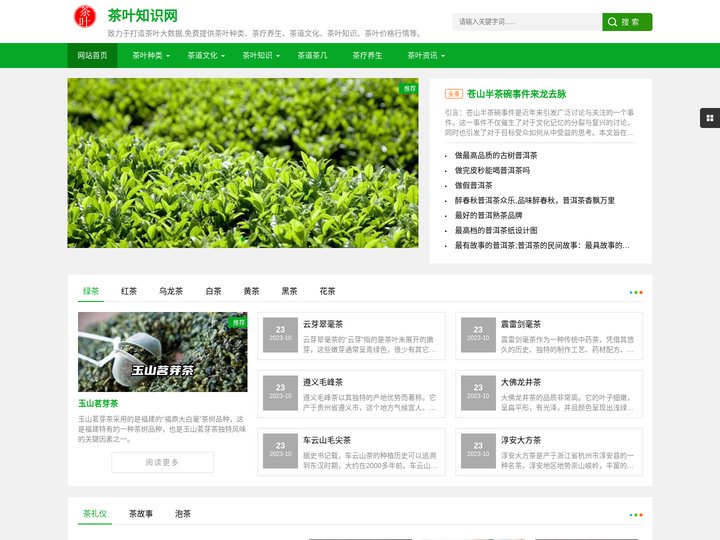Open article 最高档的普洱茶纸设计图

pyautogui.click(x=496, y=231)
